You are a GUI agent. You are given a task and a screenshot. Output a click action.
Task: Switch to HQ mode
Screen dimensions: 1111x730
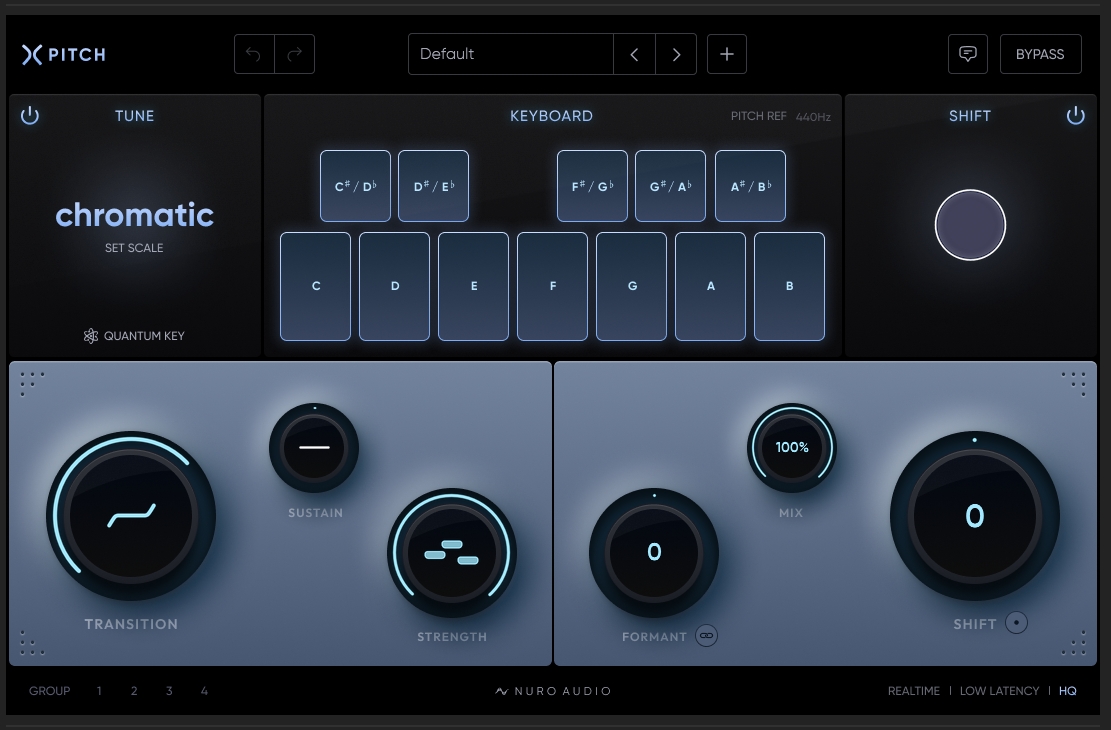(1068, 691)
